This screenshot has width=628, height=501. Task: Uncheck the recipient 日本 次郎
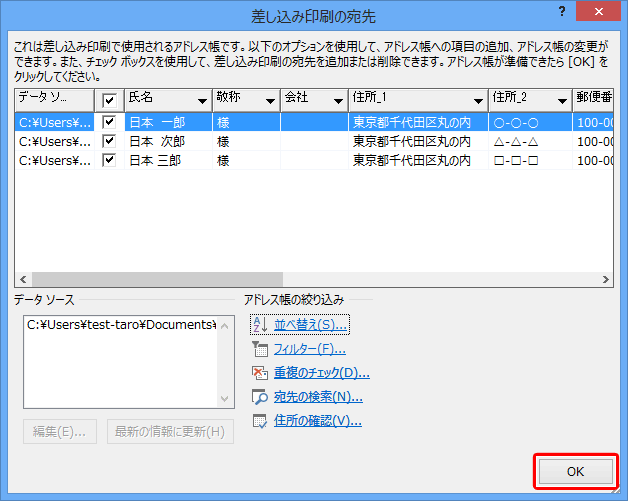(x=109, y=141)
